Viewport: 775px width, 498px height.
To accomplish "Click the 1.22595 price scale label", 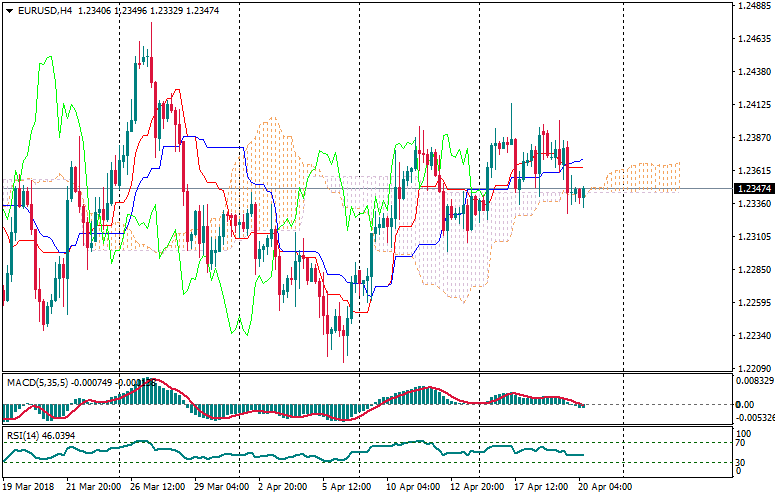I will (x=752, y=303).
